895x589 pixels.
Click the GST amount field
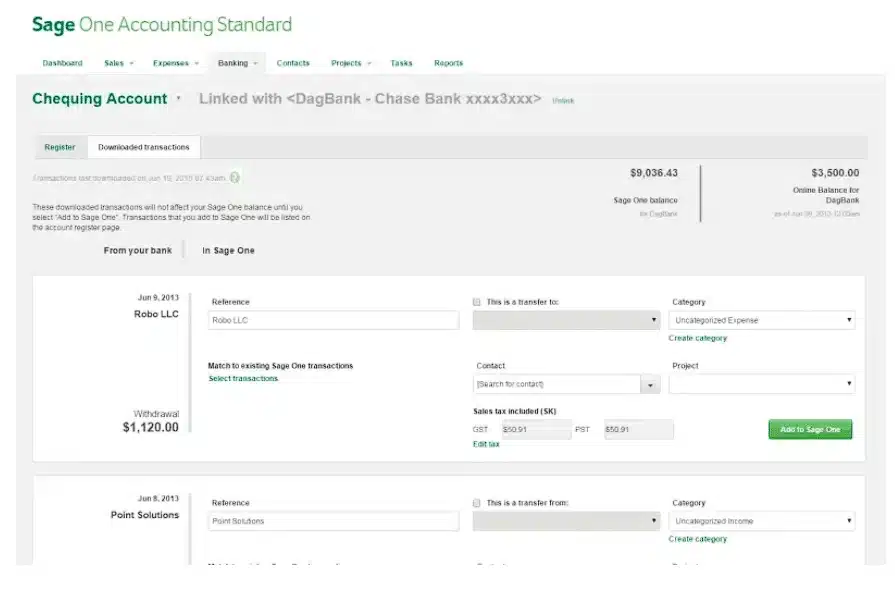coord(536,429)
